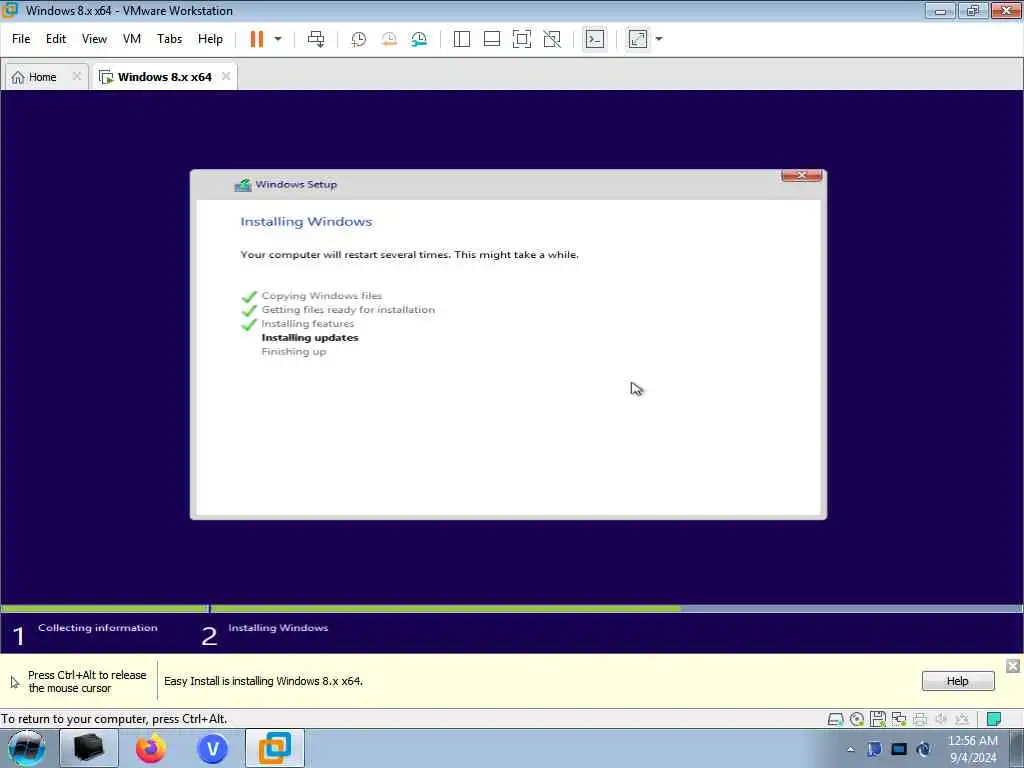Click VMware Workstation taskbar button
The image size is (1024, 768).
[x=275, y=748]
